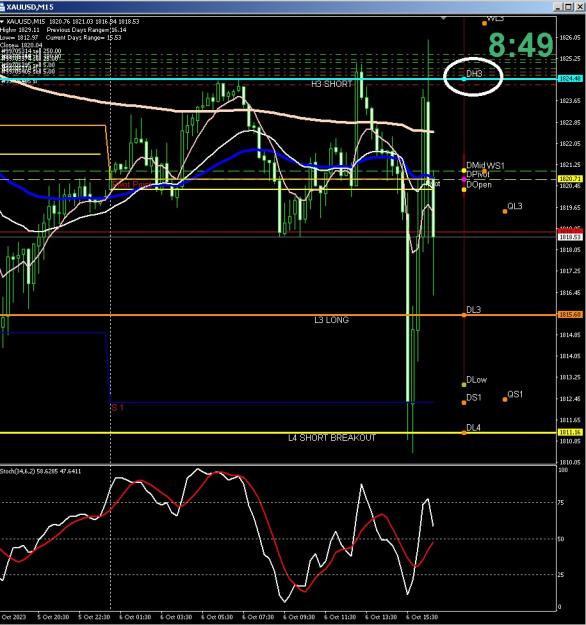Click the 1822.05 price scale value
Screen dimensions: 586x625
(570, 143)
